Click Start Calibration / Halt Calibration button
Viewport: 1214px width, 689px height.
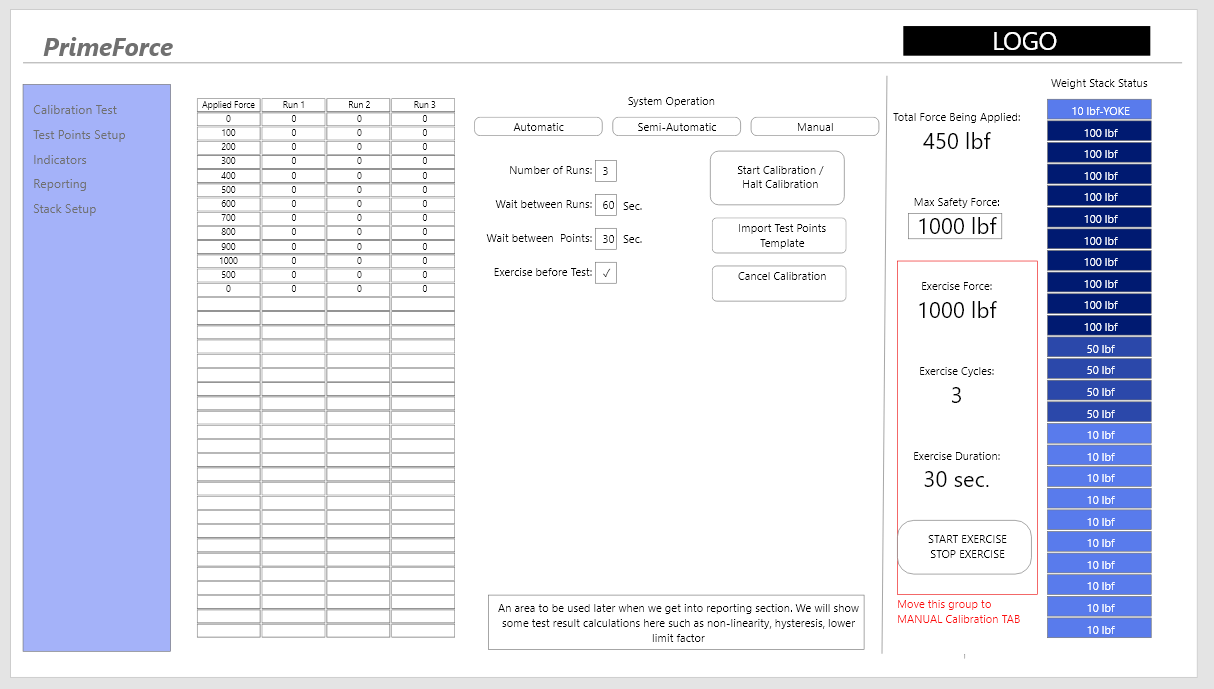click(x=777, y=178)
